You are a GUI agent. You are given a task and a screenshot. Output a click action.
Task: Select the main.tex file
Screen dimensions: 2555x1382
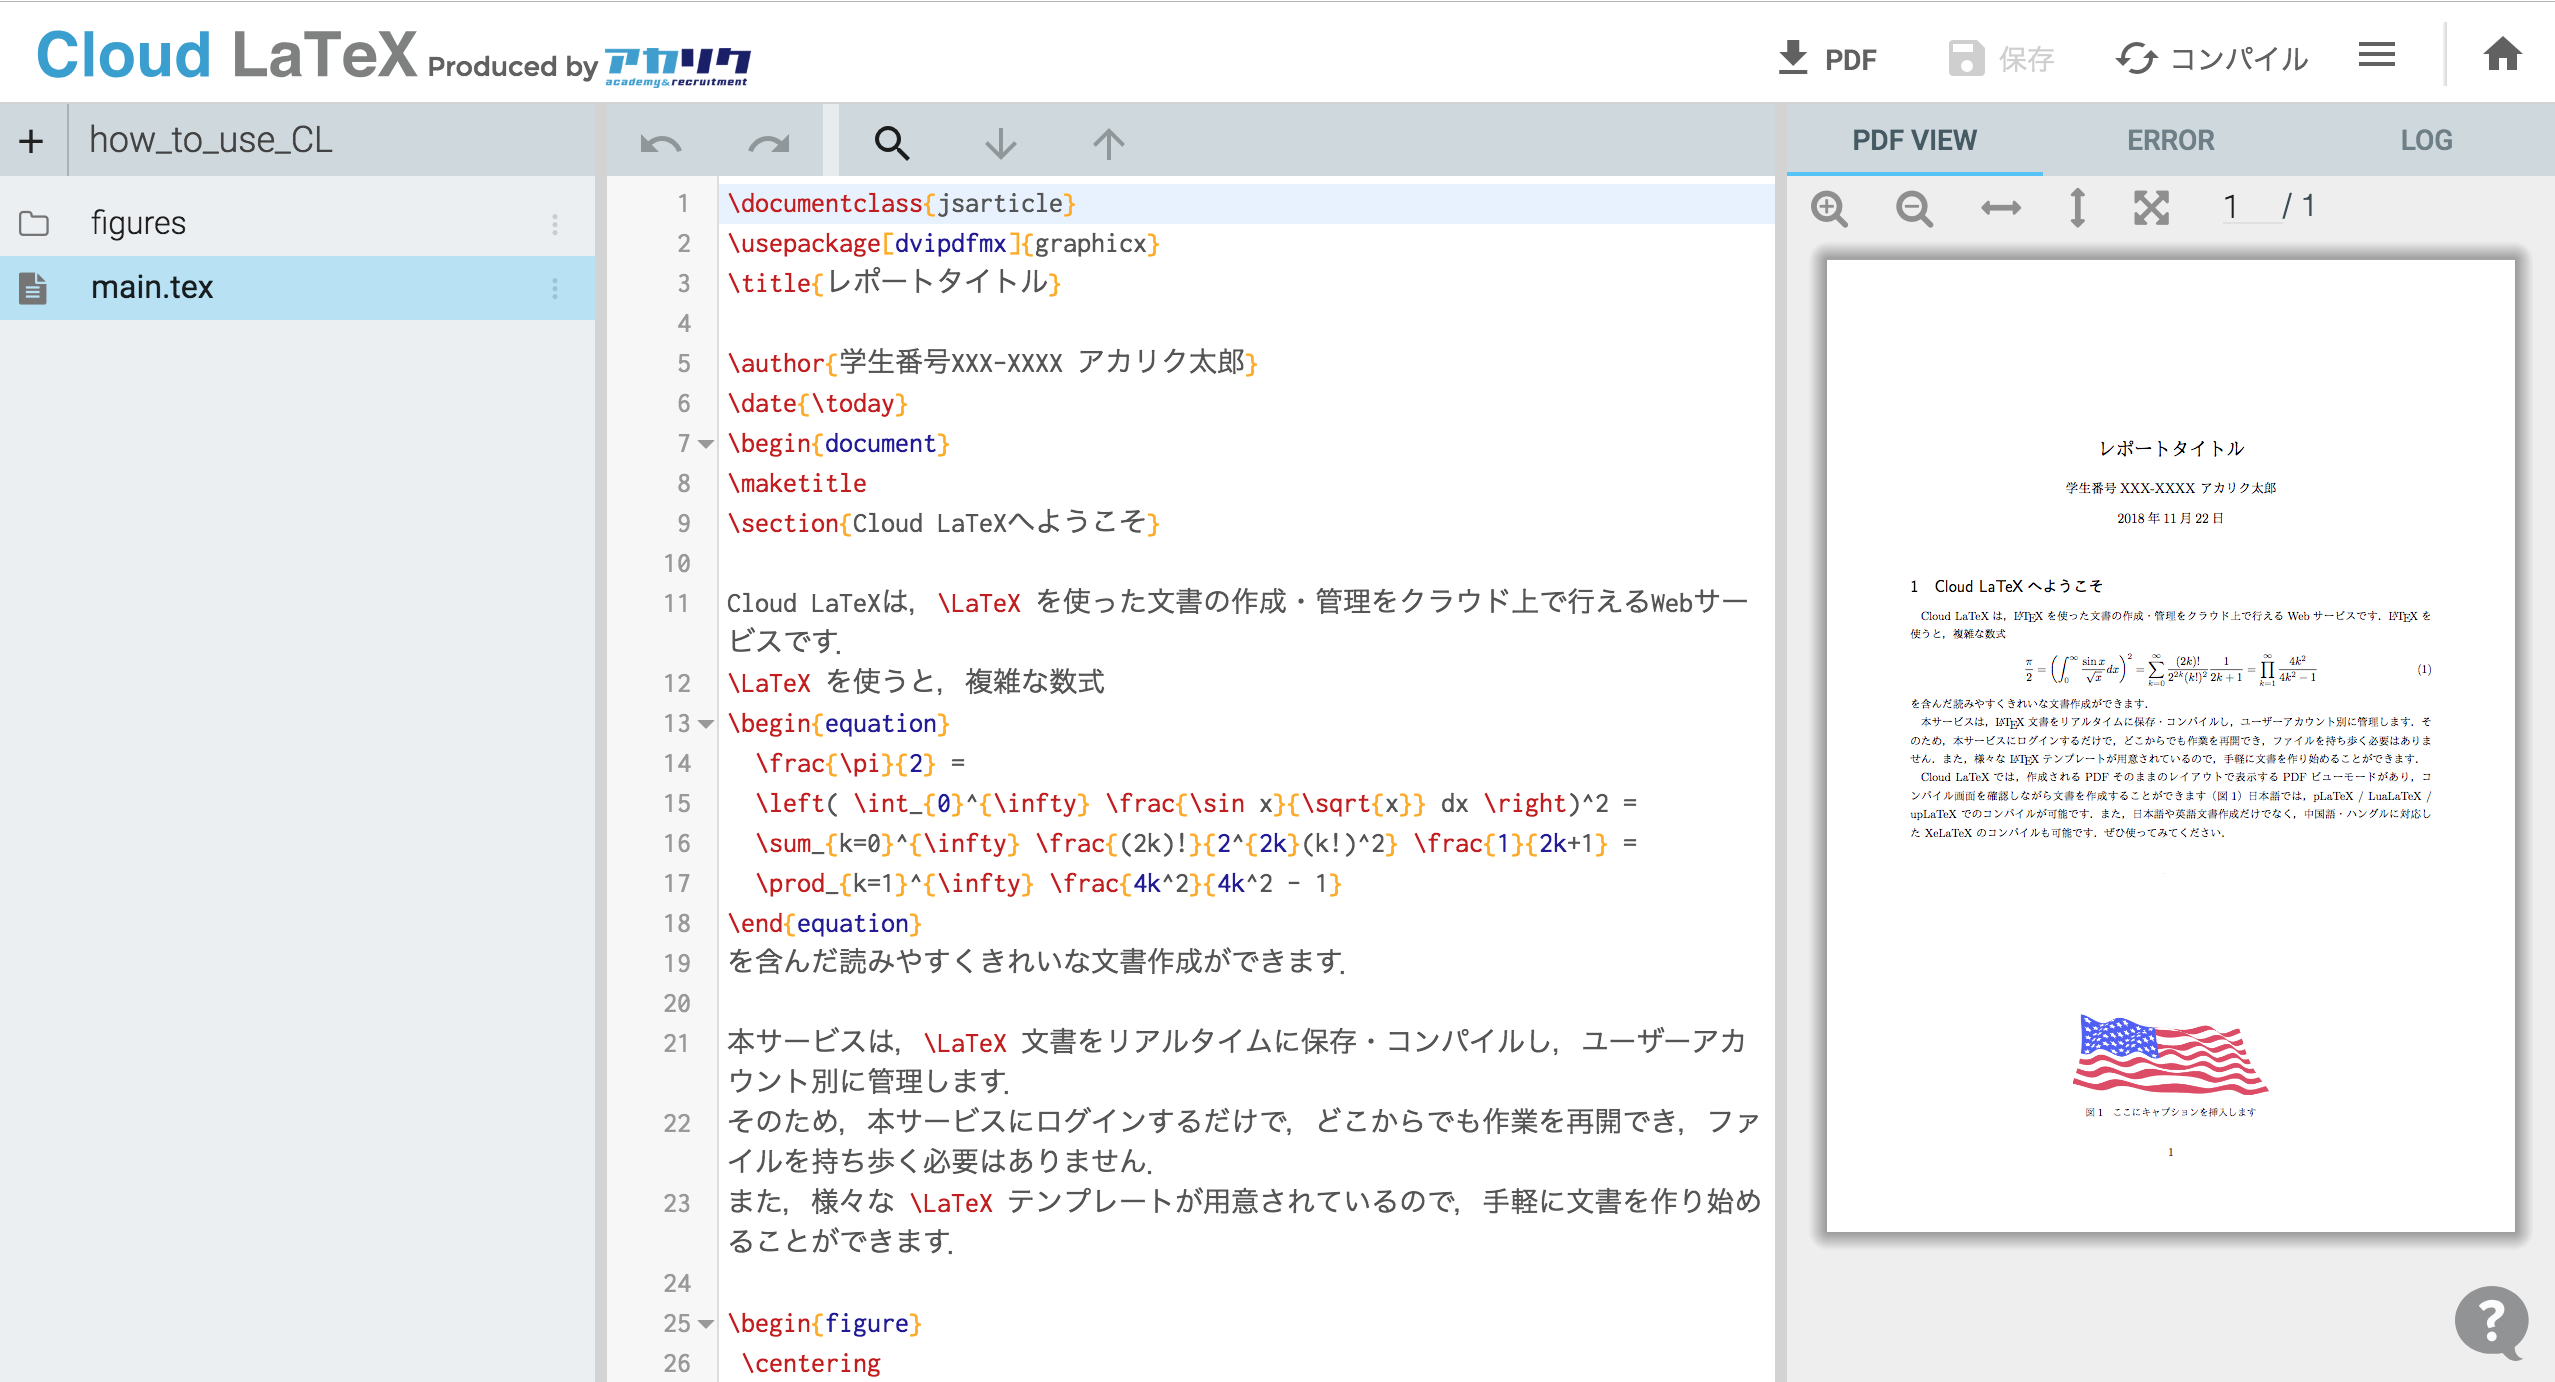click(297, 288)
